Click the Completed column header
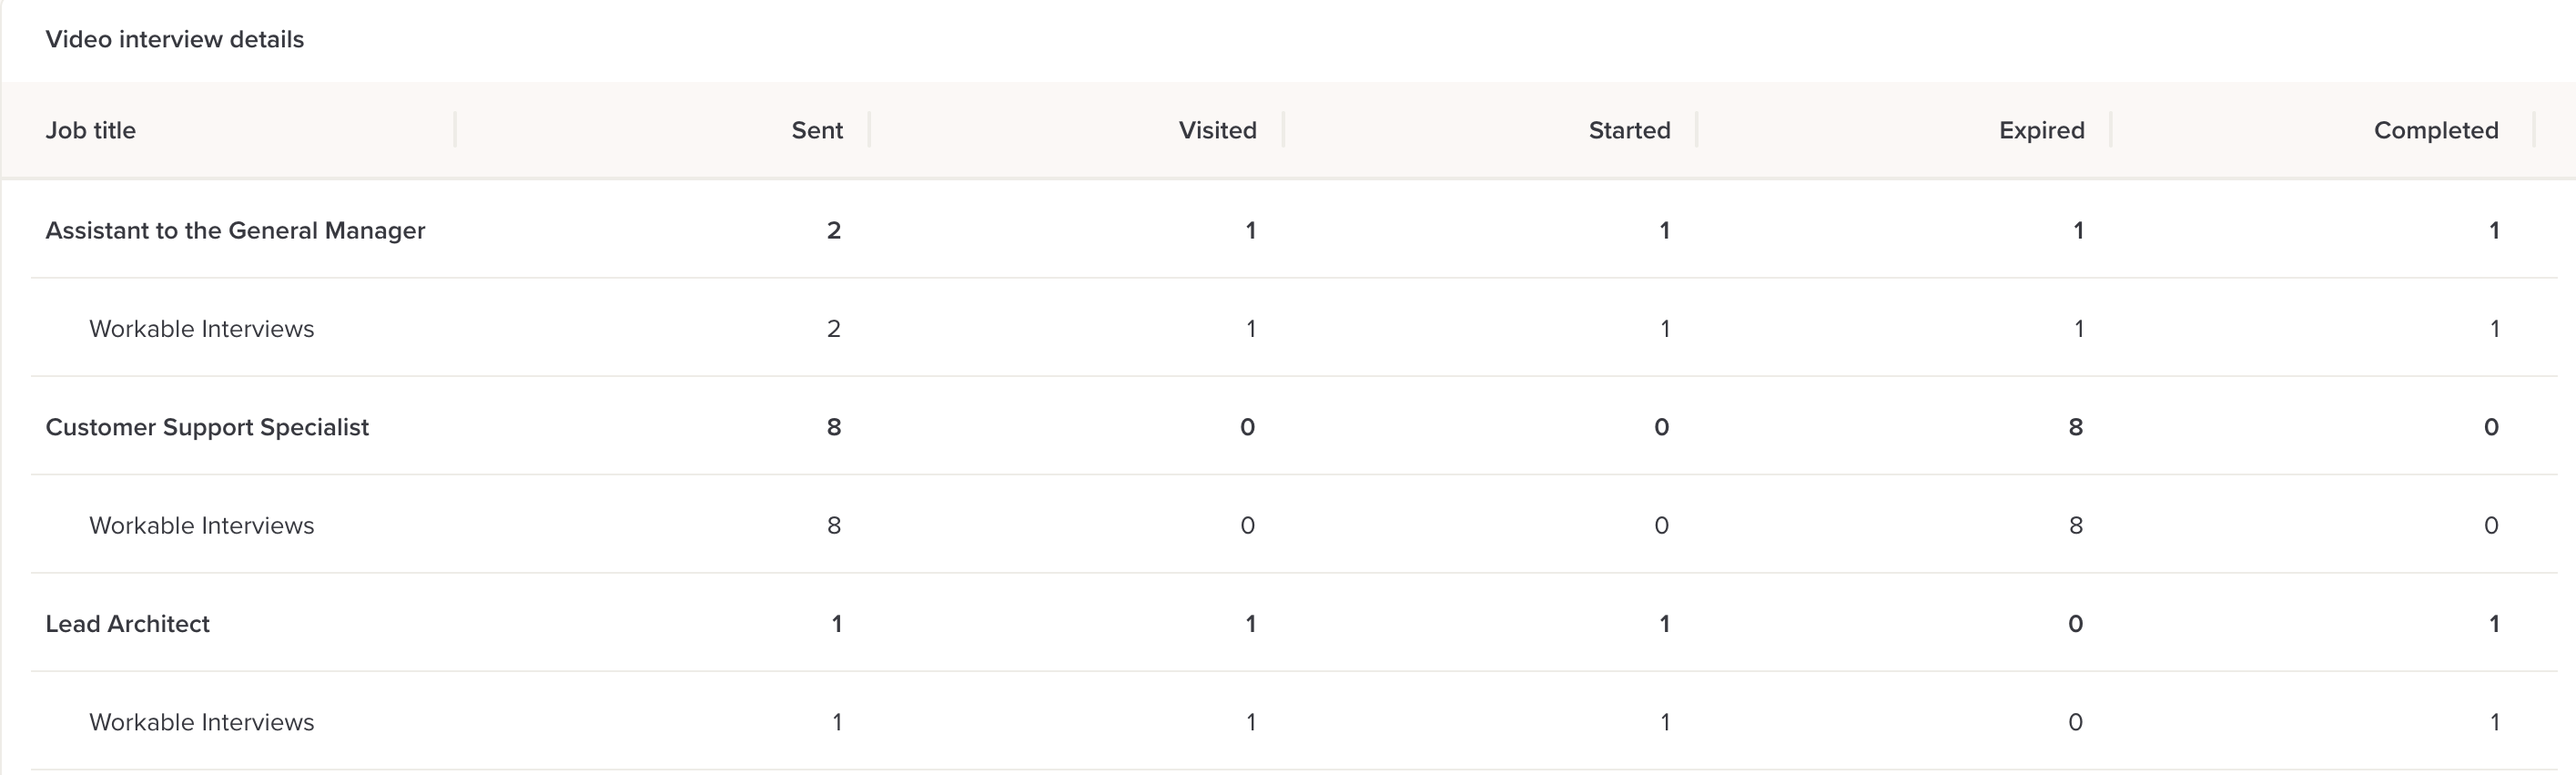 point(2435,131)
